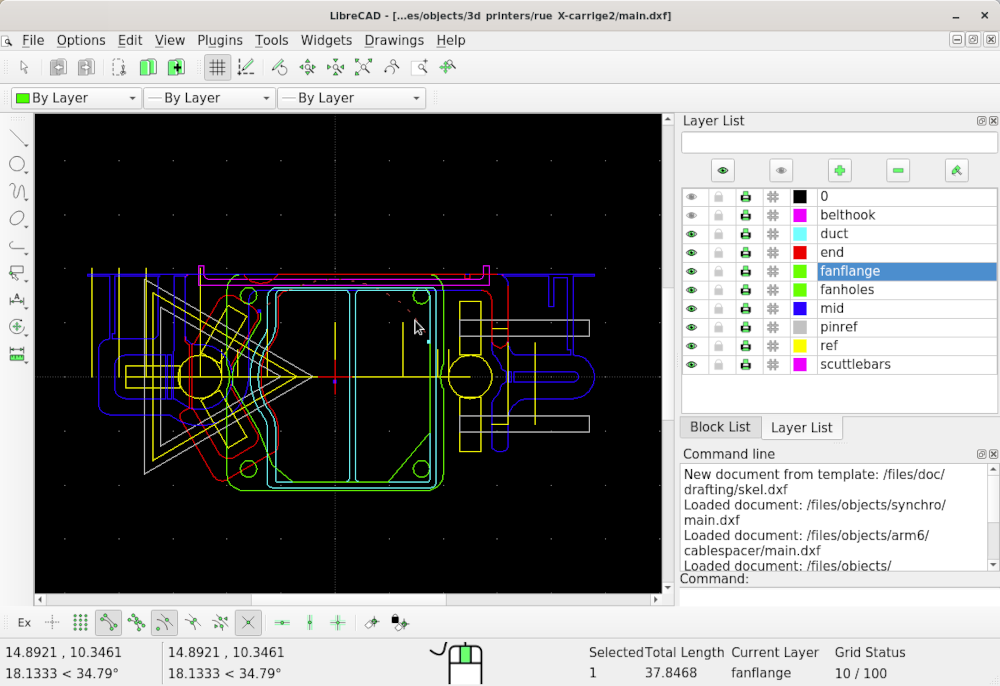Screen dimensions: 1000x686
Task: Enable snap to intersection
Action: click(x=247, y=622)
